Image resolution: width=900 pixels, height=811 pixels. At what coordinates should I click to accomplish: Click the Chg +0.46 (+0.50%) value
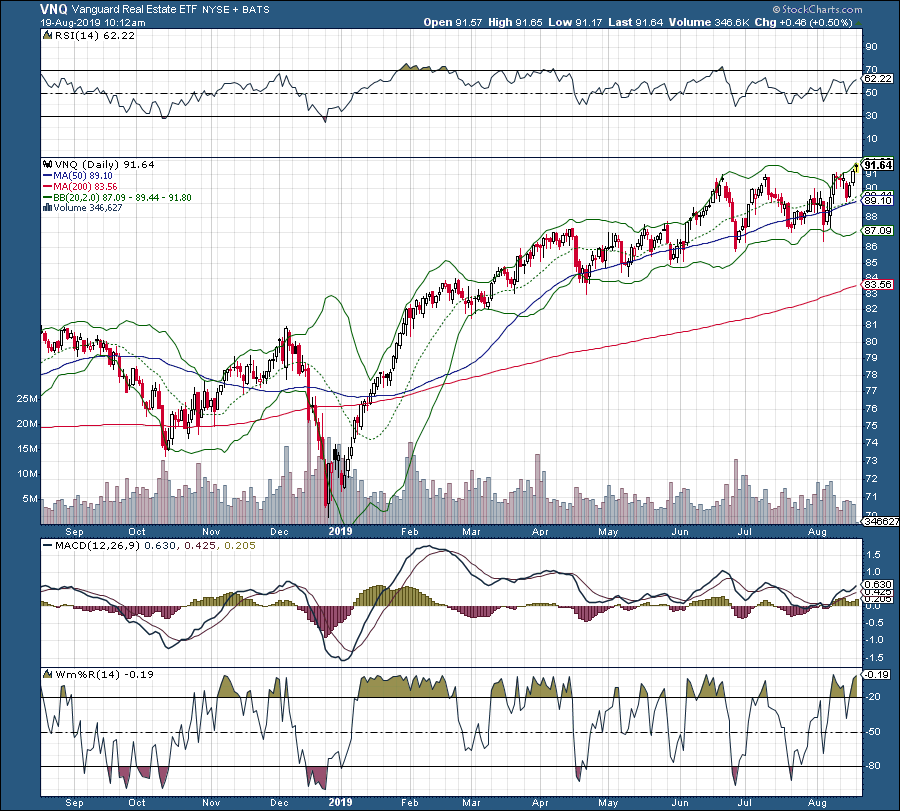(x=803, y=22)
